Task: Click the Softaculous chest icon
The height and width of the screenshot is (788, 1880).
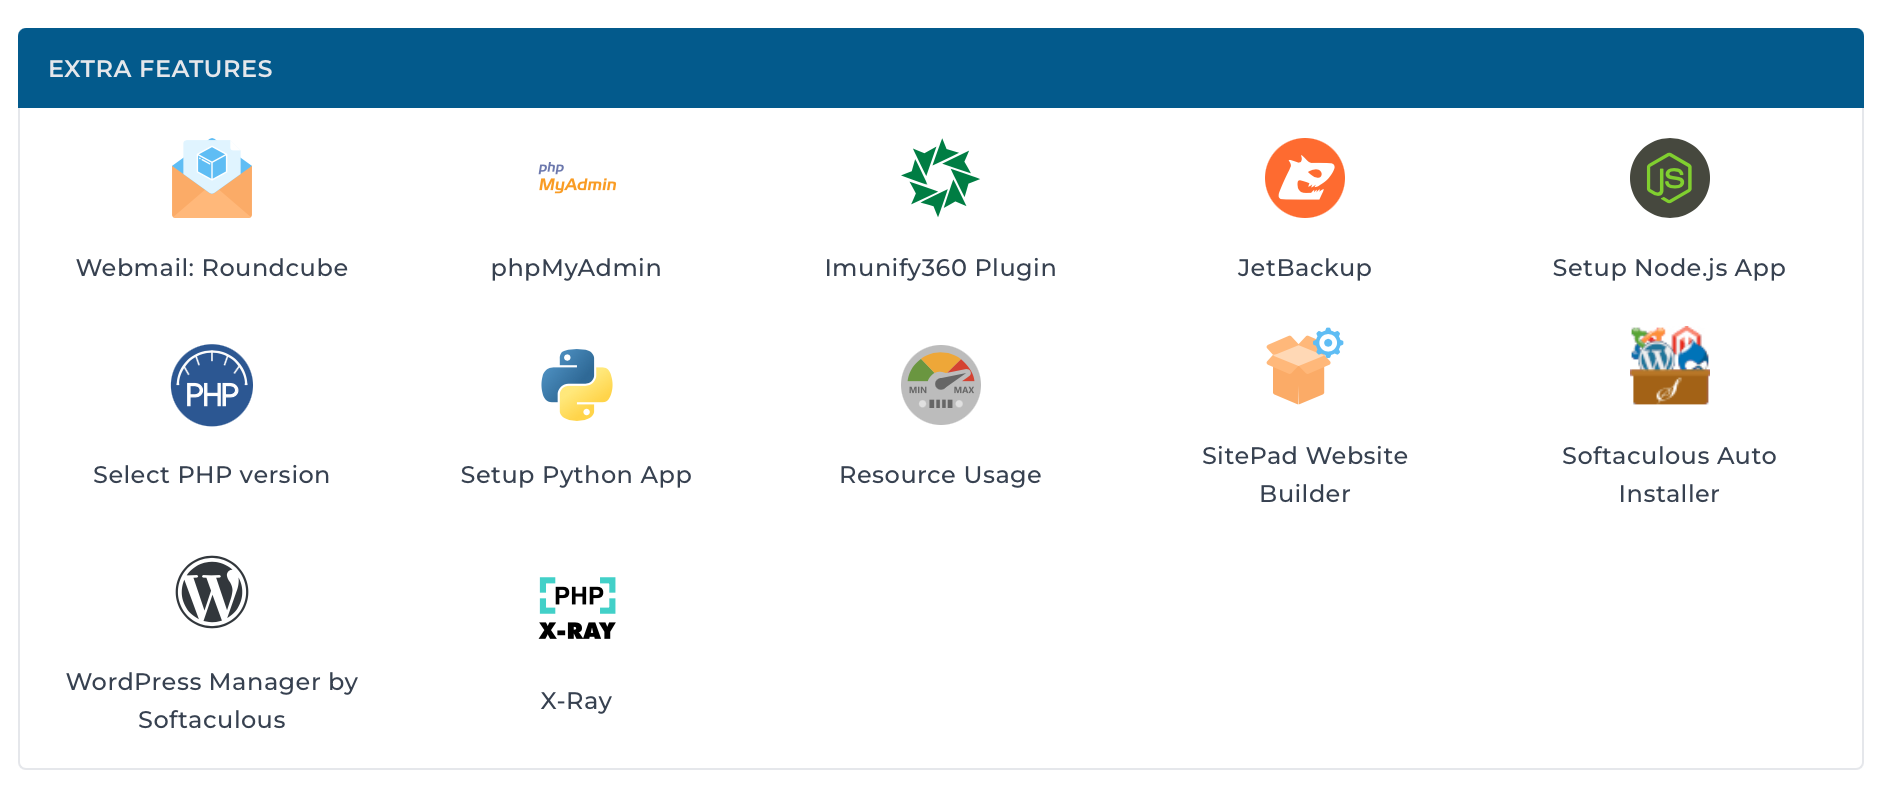Action: (1669, 366)
